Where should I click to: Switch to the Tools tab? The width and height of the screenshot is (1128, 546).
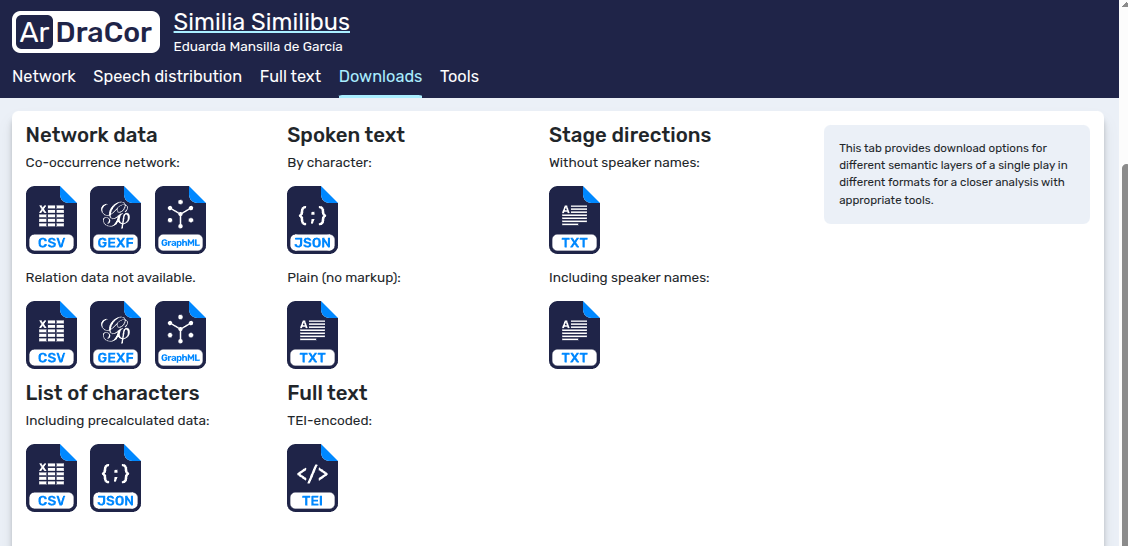point(460,76)
